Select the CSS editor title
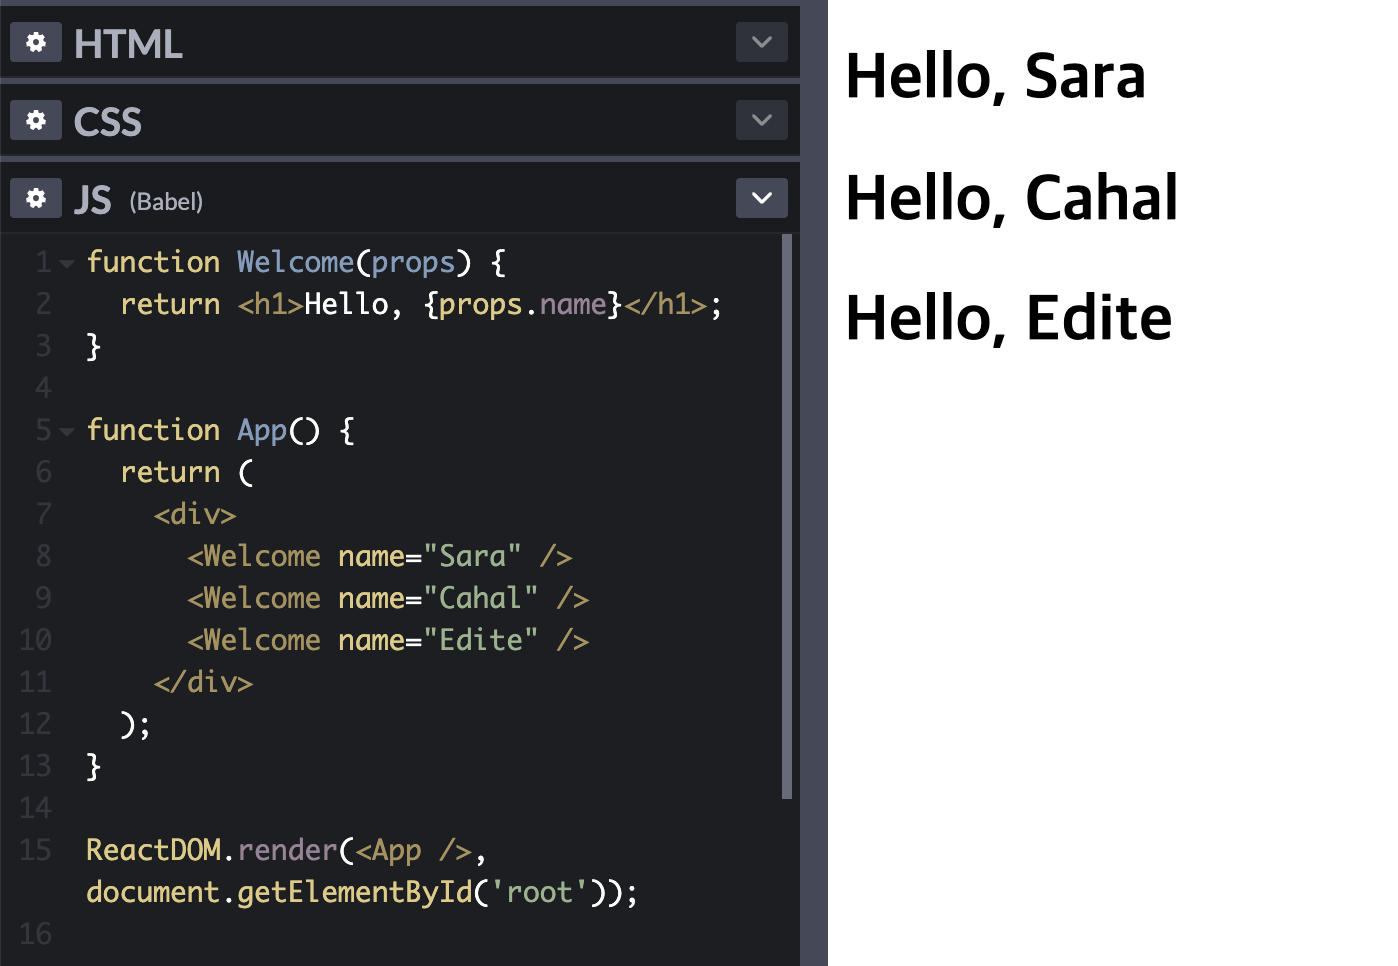The height and width of the screenshot is (966, 1398). tap(108, 122)
